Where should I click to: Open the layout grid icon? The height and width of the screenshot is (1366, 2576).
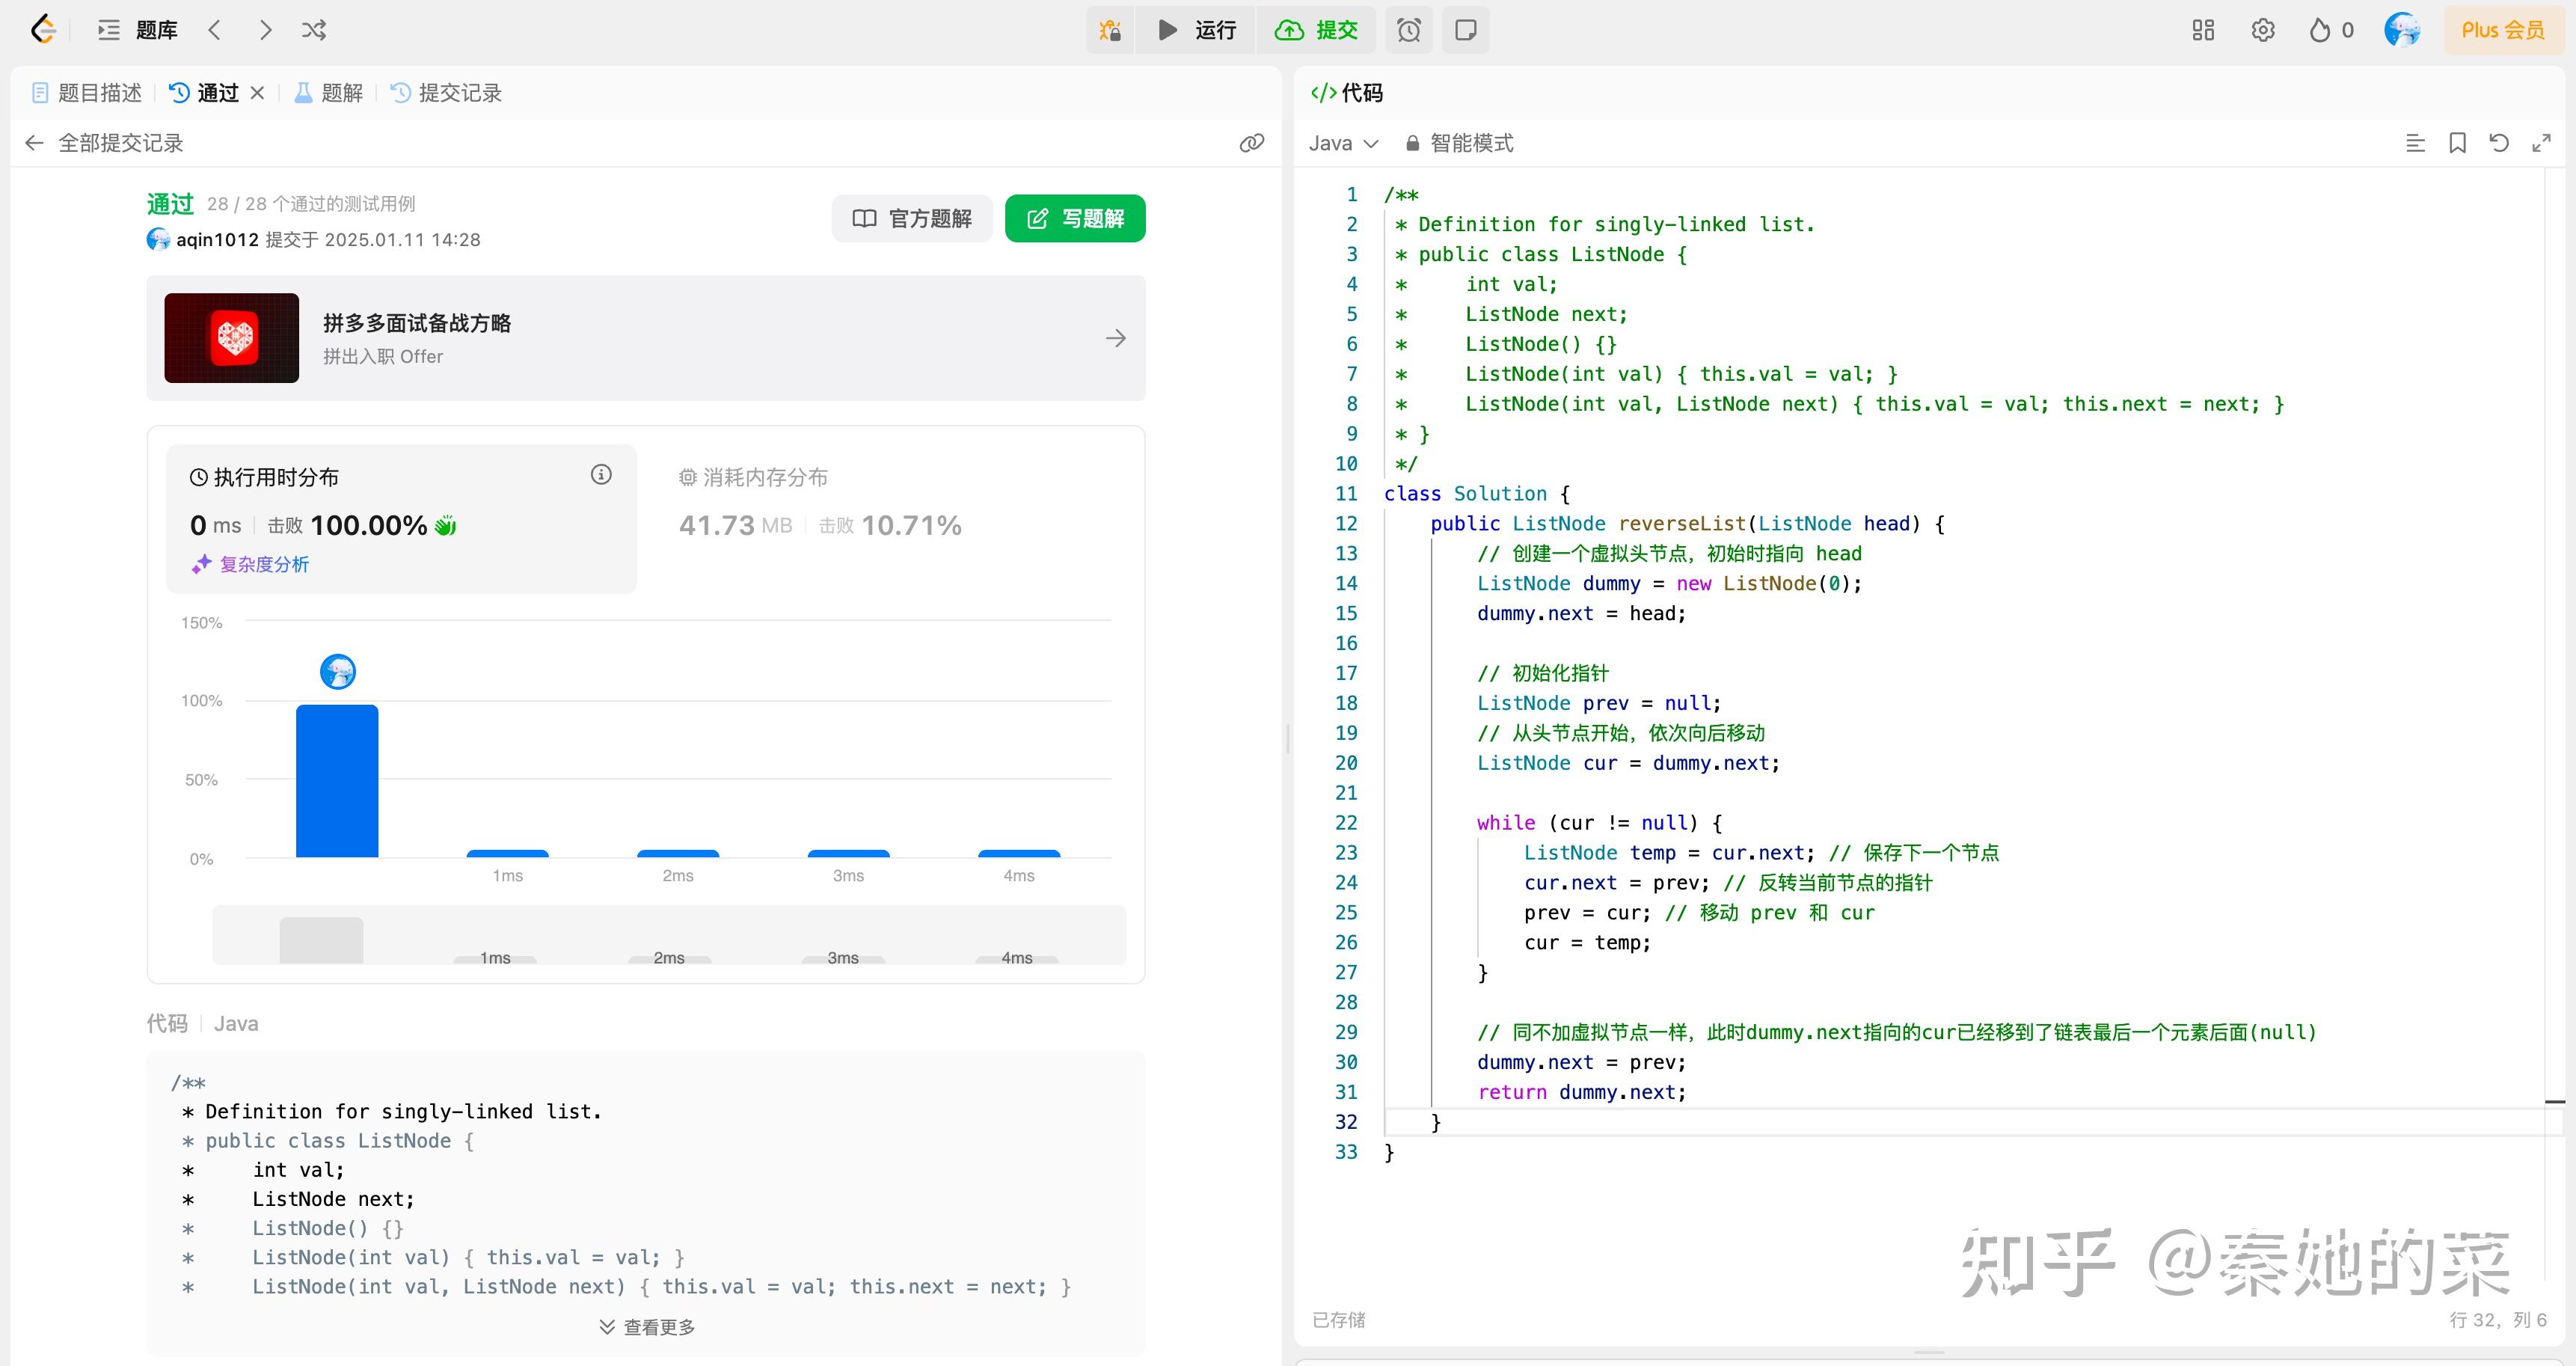click(2203, 30)
